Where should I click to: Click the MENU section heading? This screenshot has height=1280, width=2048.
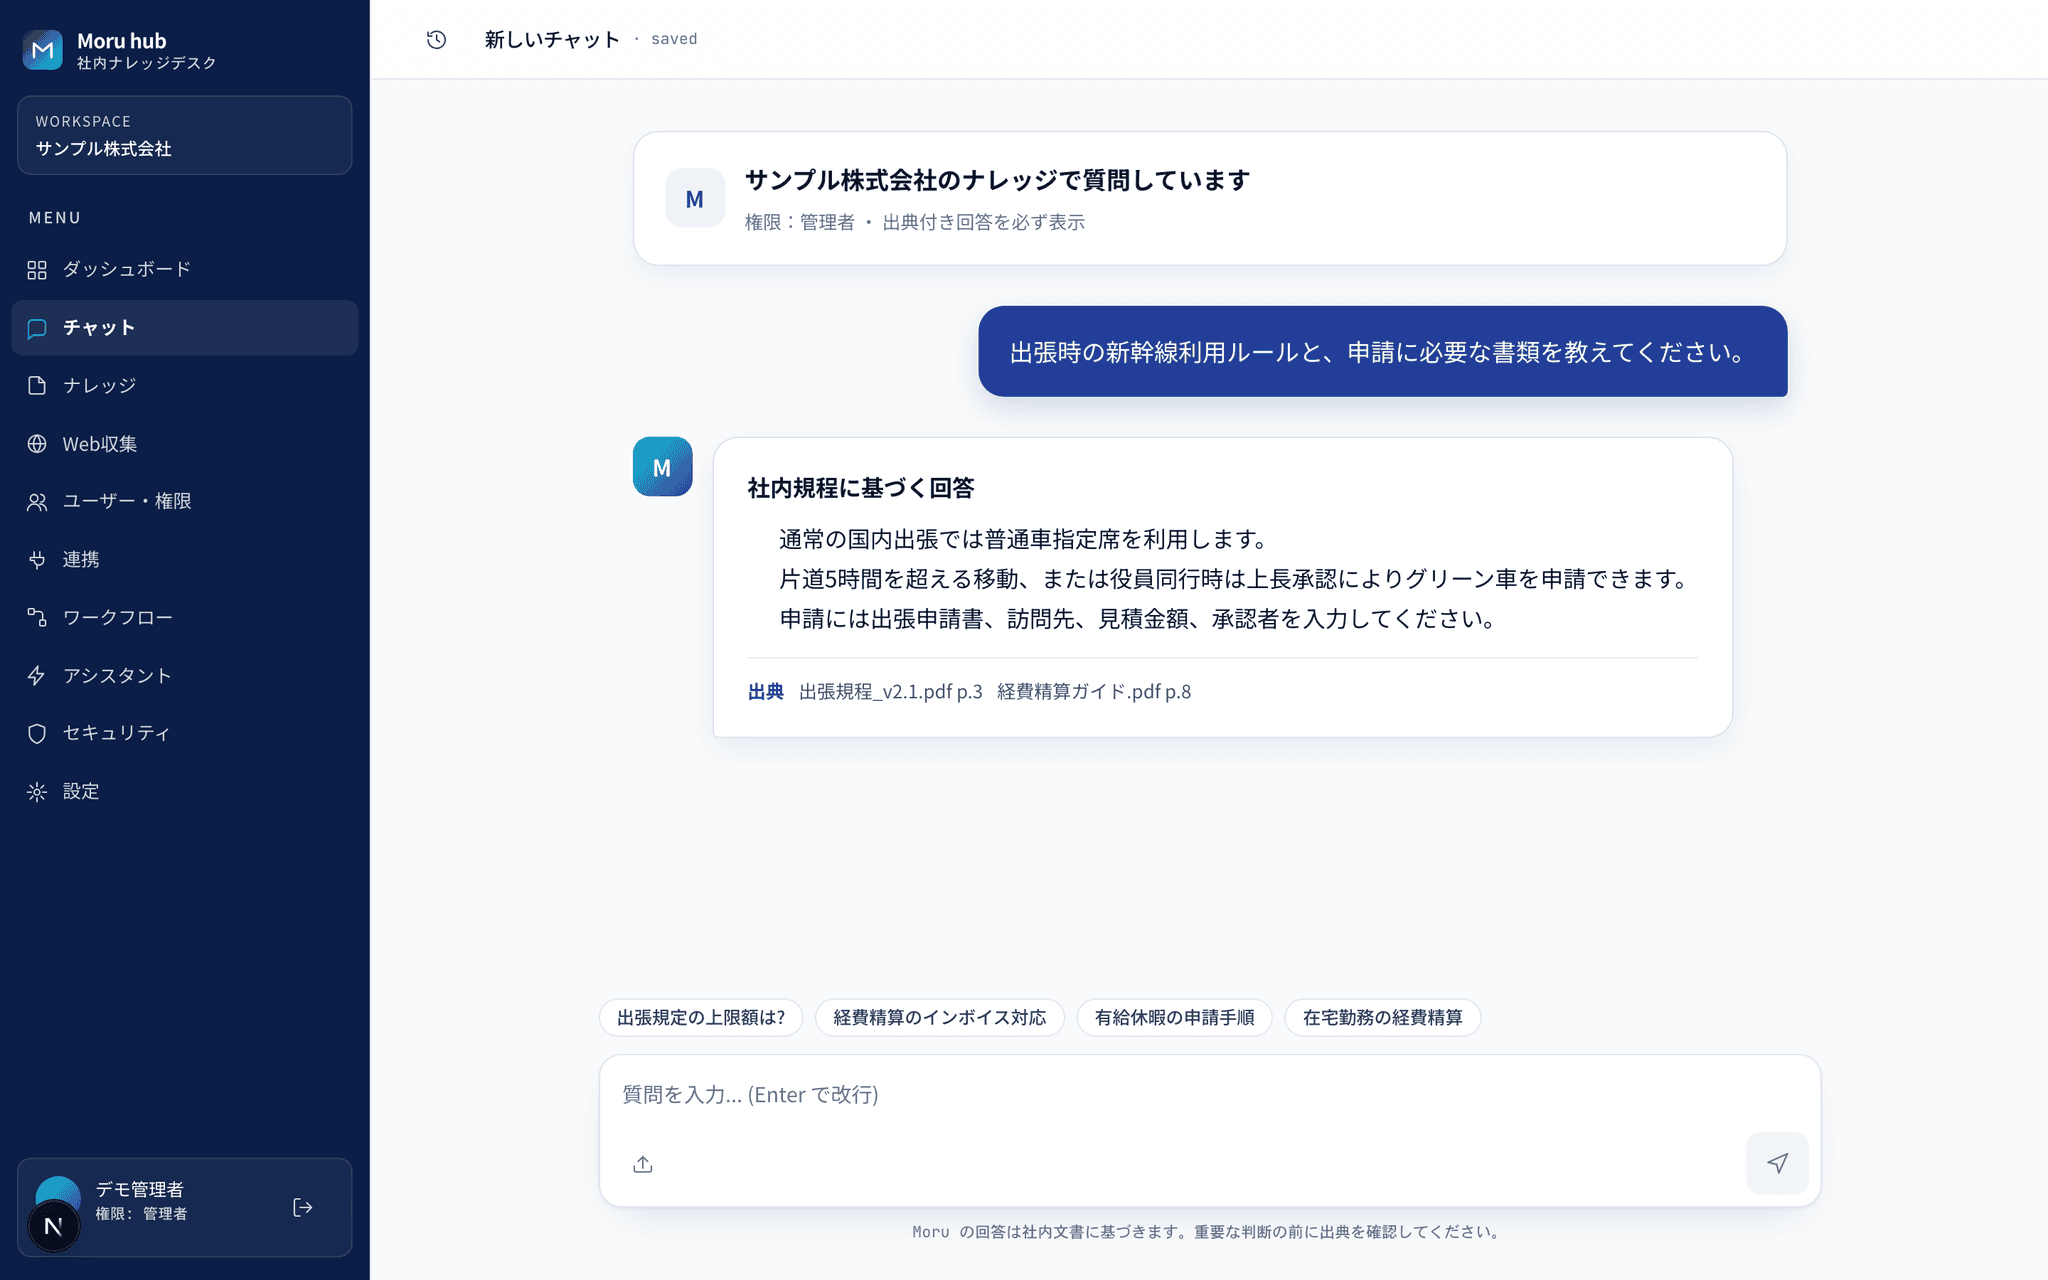tap(55, 218)
